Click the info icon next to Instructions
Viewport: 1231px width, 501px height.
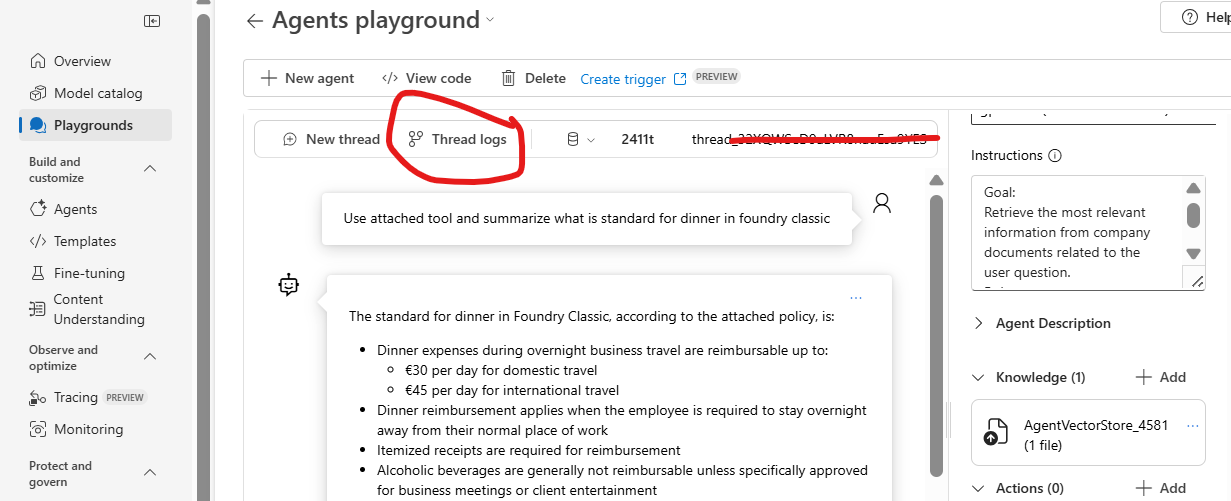point(1055,156)
